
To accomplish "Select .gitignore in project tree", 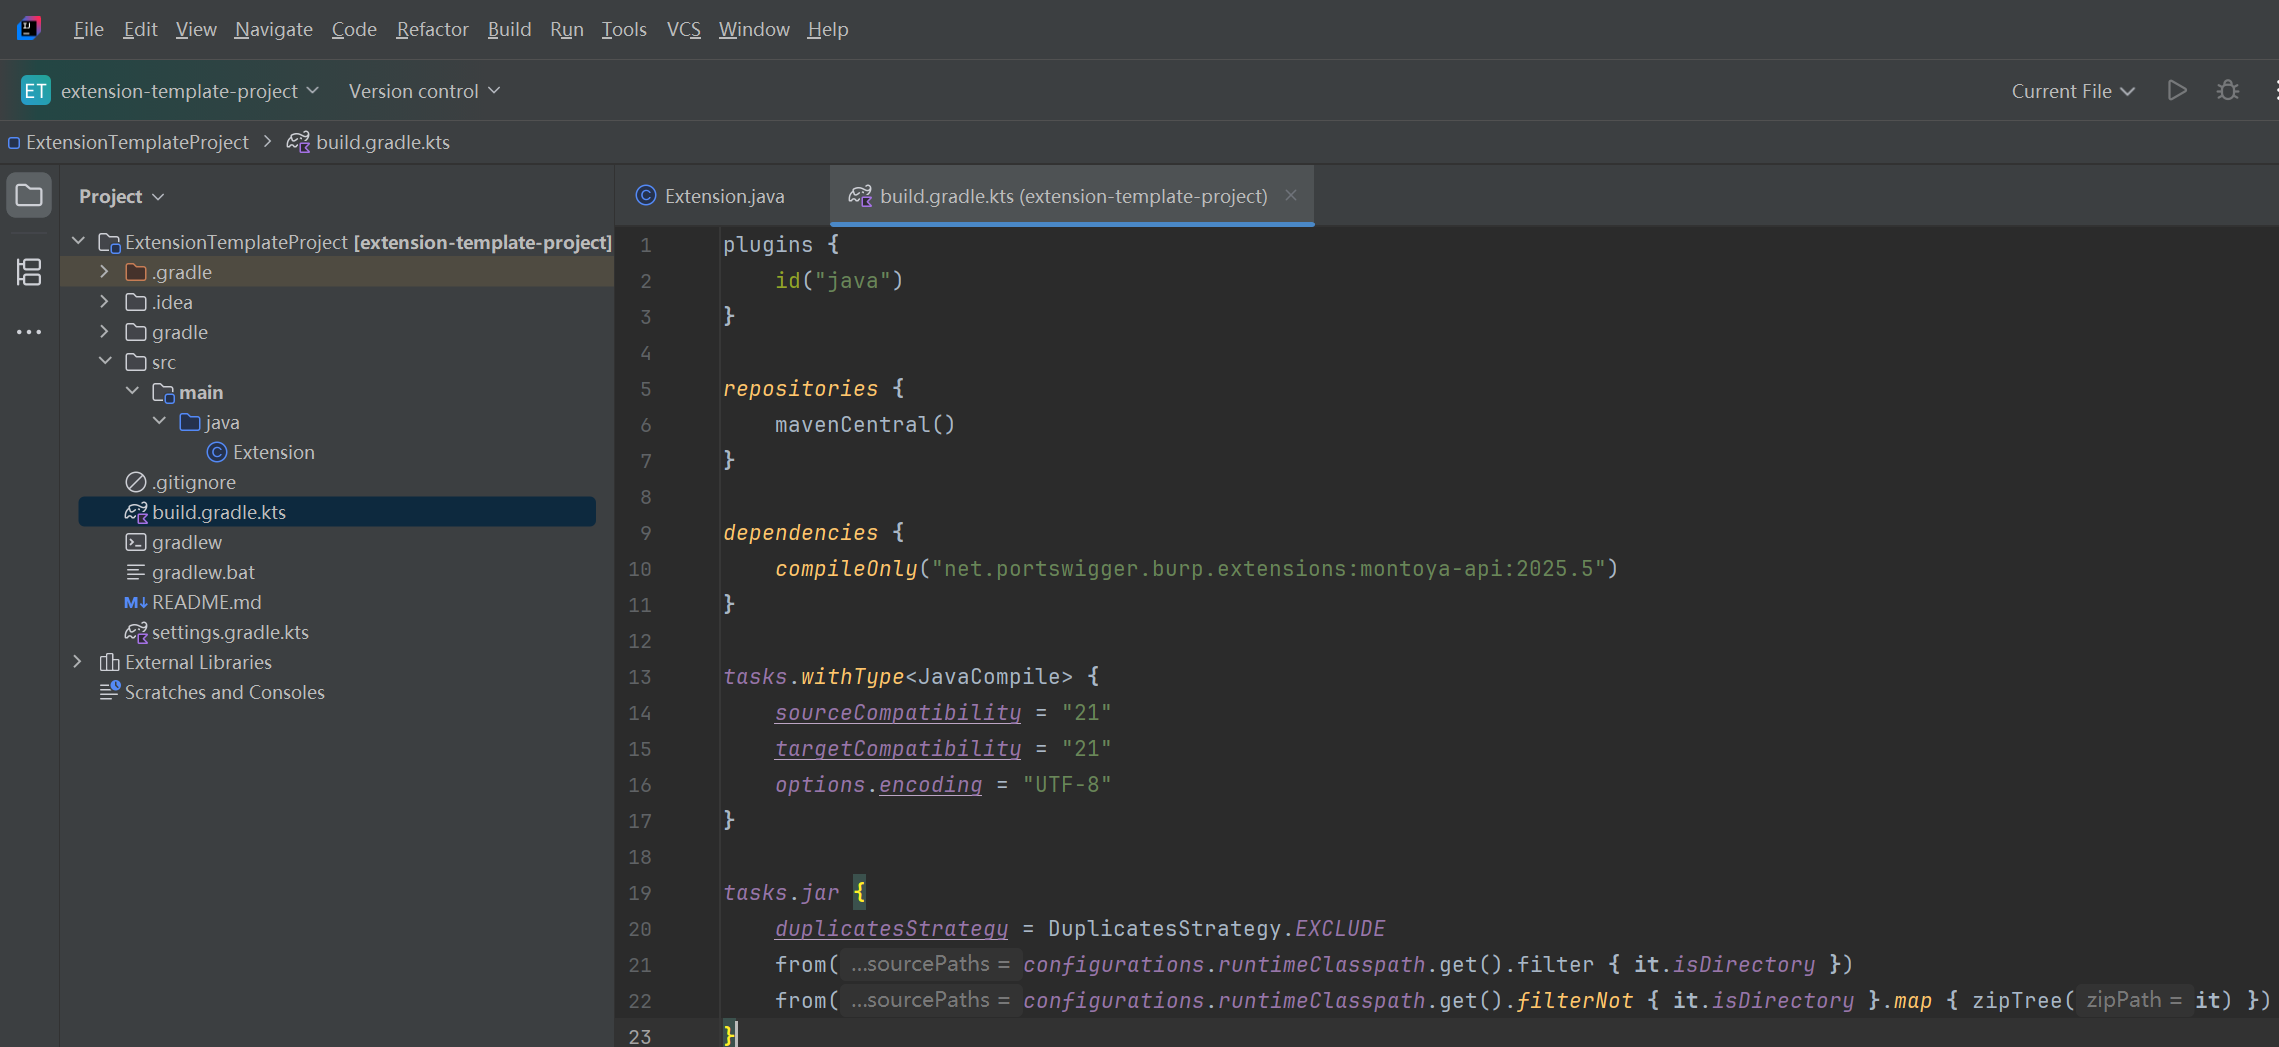I will (194, 482).
